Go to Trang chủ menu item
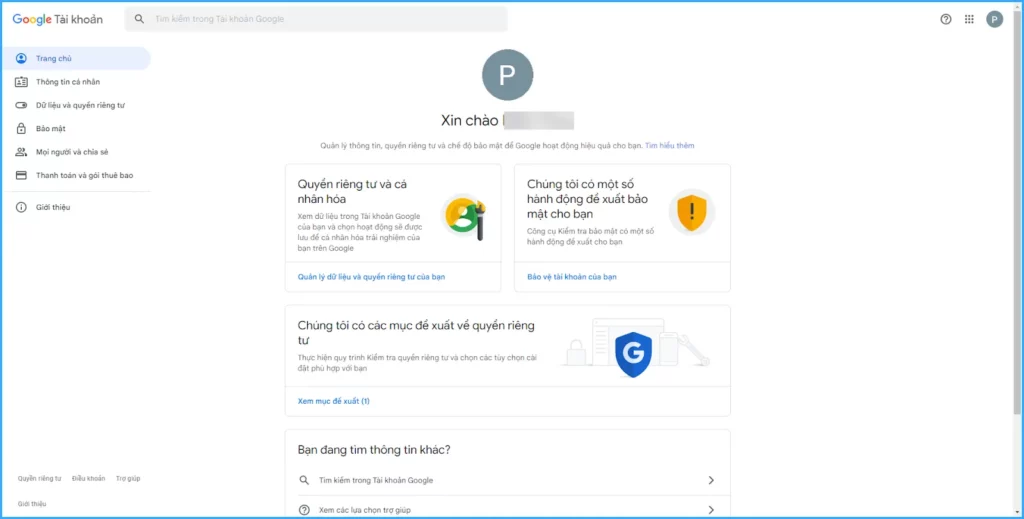This screenshot has height=519, width=1024. [76, 58]
